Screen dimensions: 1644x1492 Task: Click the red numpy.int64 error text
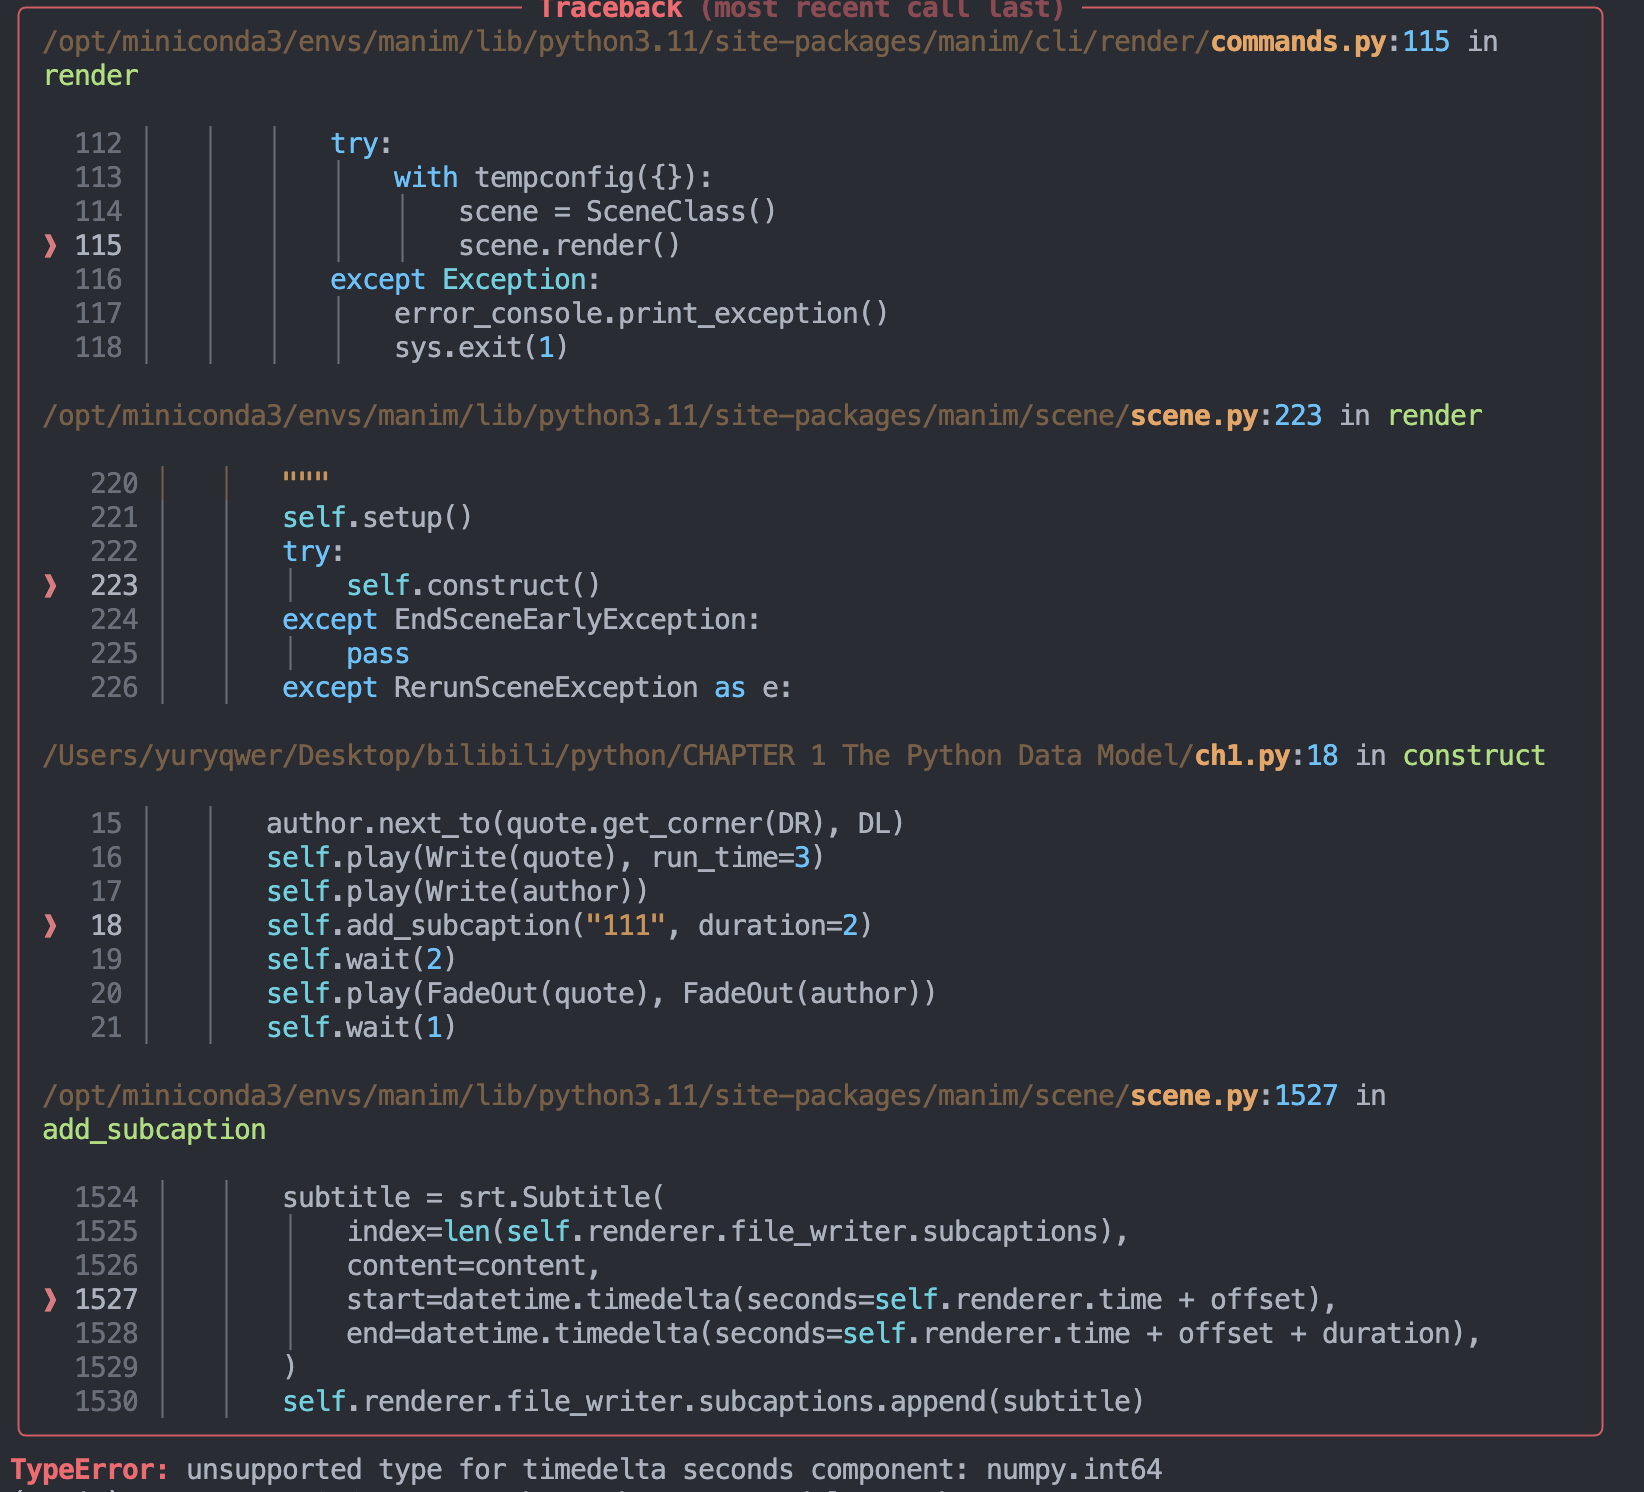[x=1072, y=1469]
